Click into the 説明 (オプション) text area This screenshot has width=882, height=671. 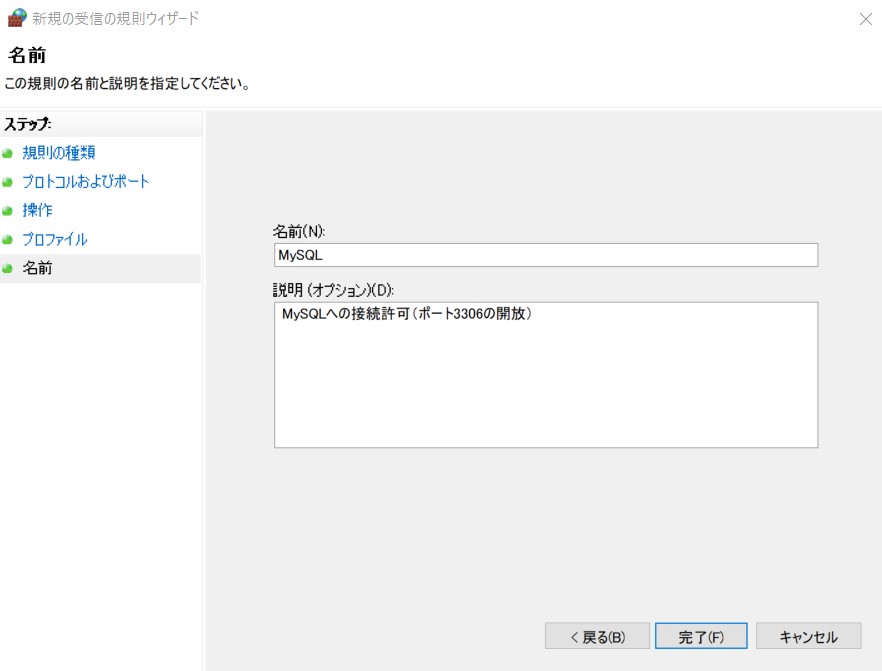click(546, 375)
